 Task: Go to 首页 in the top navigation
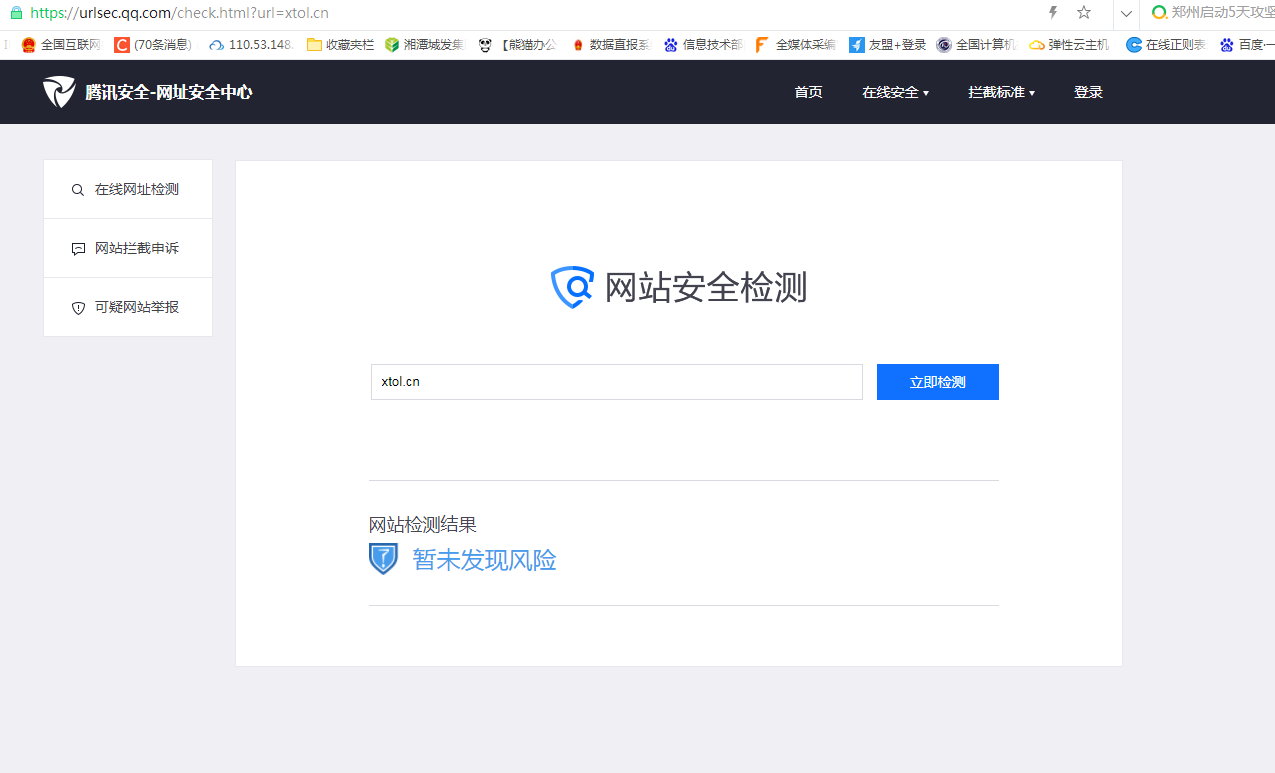click(808, 92)
